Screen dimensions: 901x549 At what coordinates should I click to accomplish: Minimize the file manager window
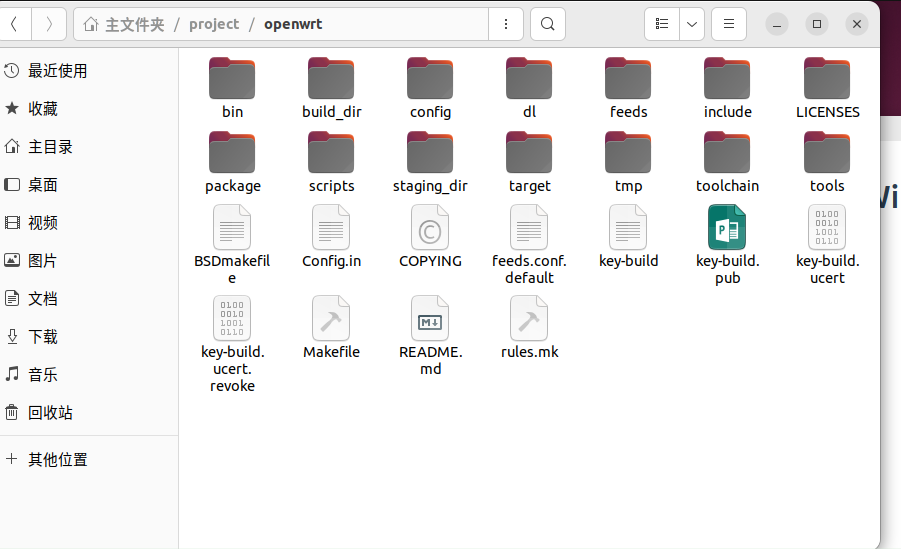coord(777,24)
